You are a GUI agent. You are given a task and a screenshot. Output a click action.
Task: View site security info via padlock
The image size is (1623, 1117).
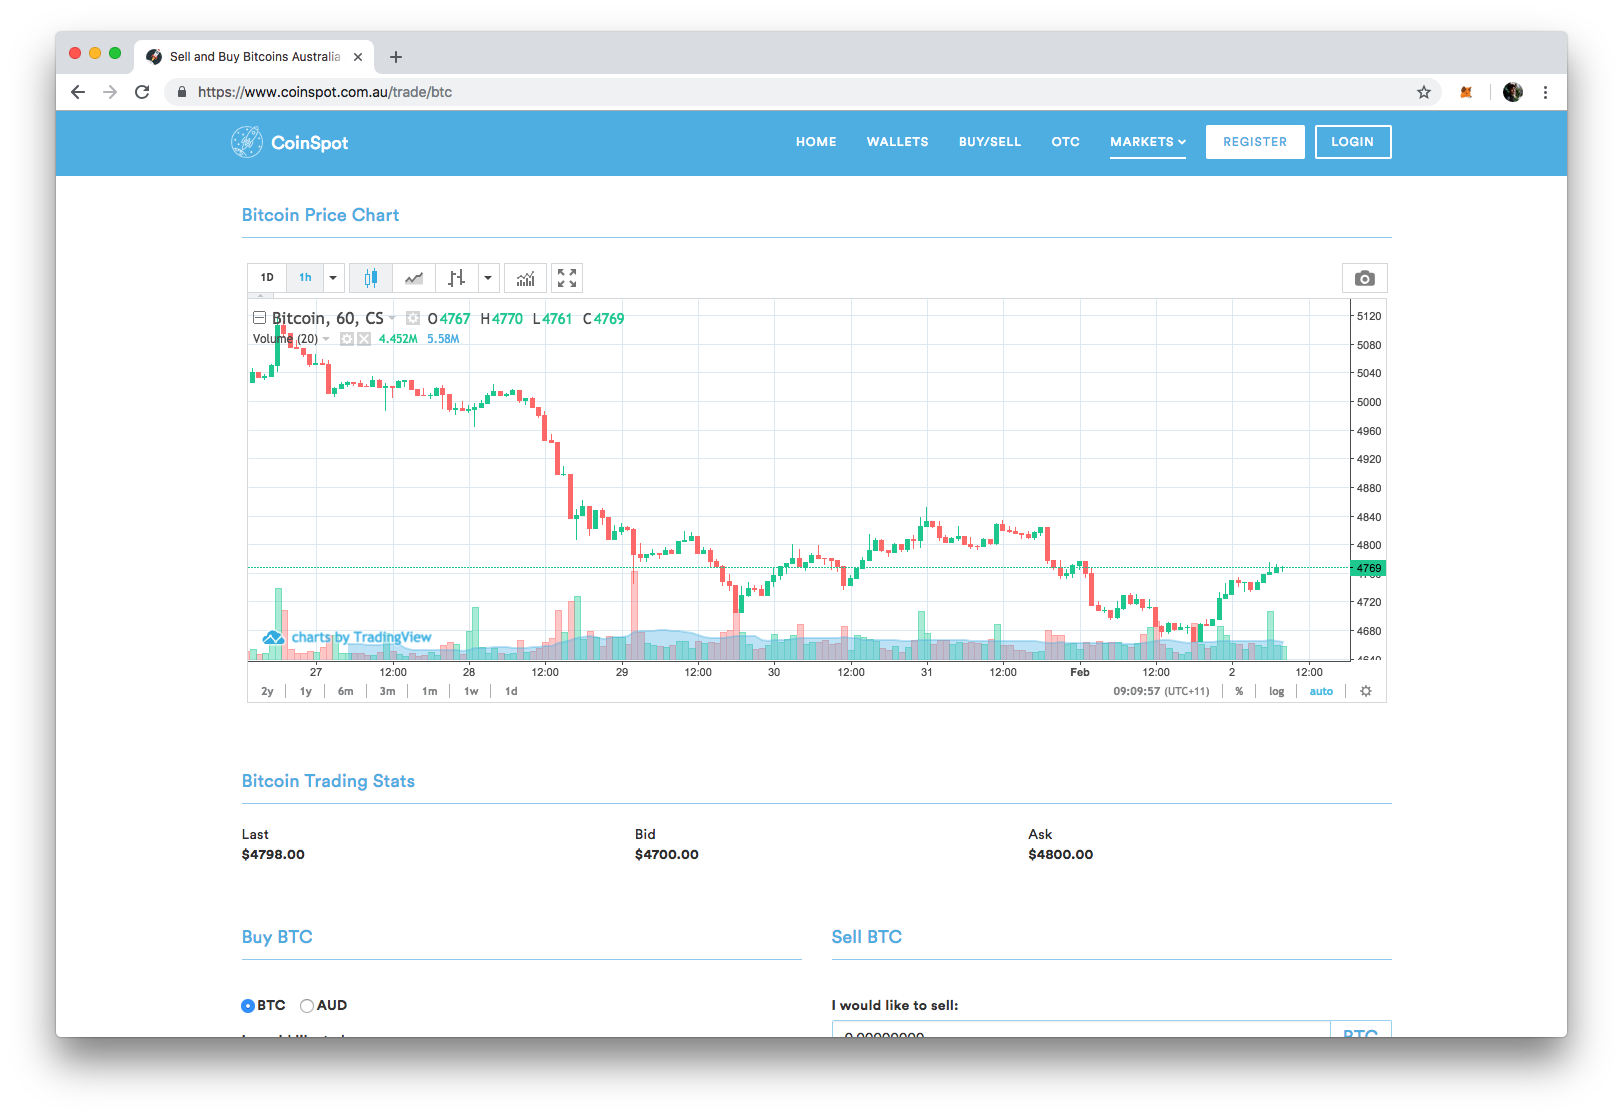coord(181,92)
